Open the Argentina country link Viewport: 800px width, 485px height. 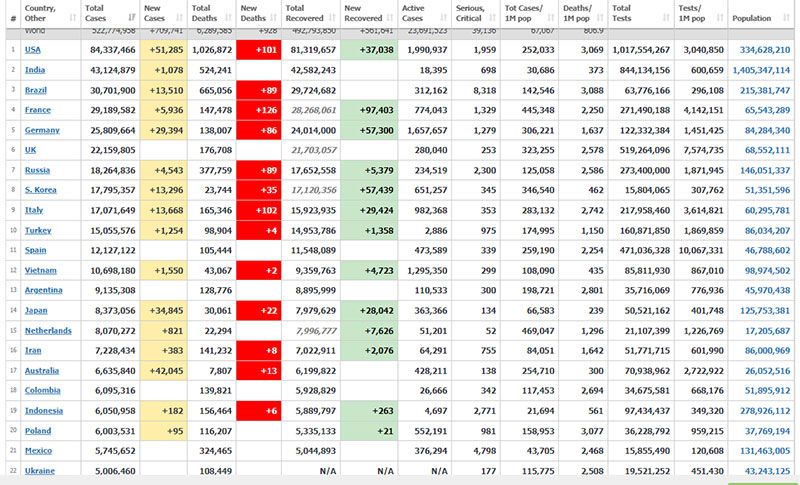(x=43, y=290)
